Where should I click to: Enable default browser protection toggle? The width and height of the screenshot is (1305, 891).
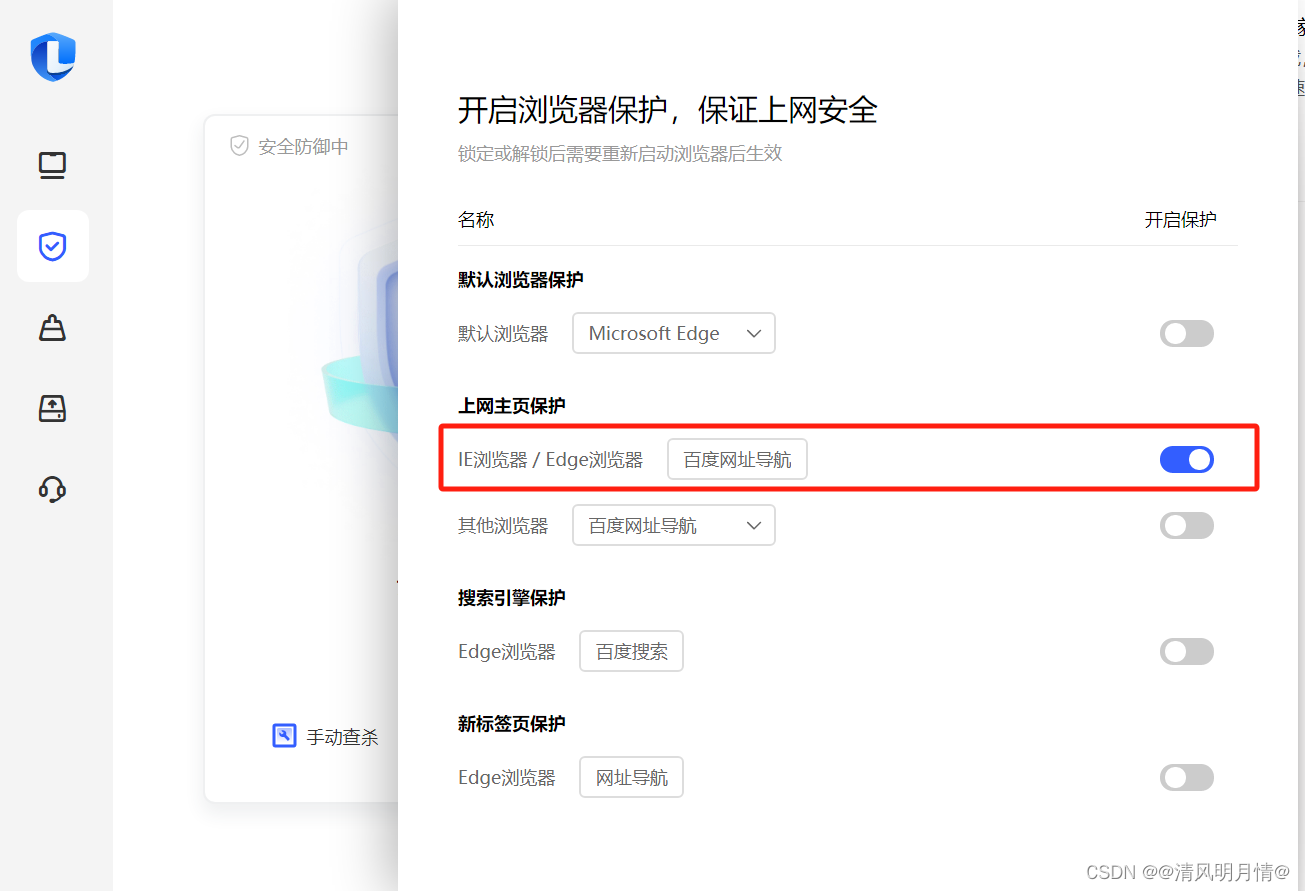(x=1187, y=334)
